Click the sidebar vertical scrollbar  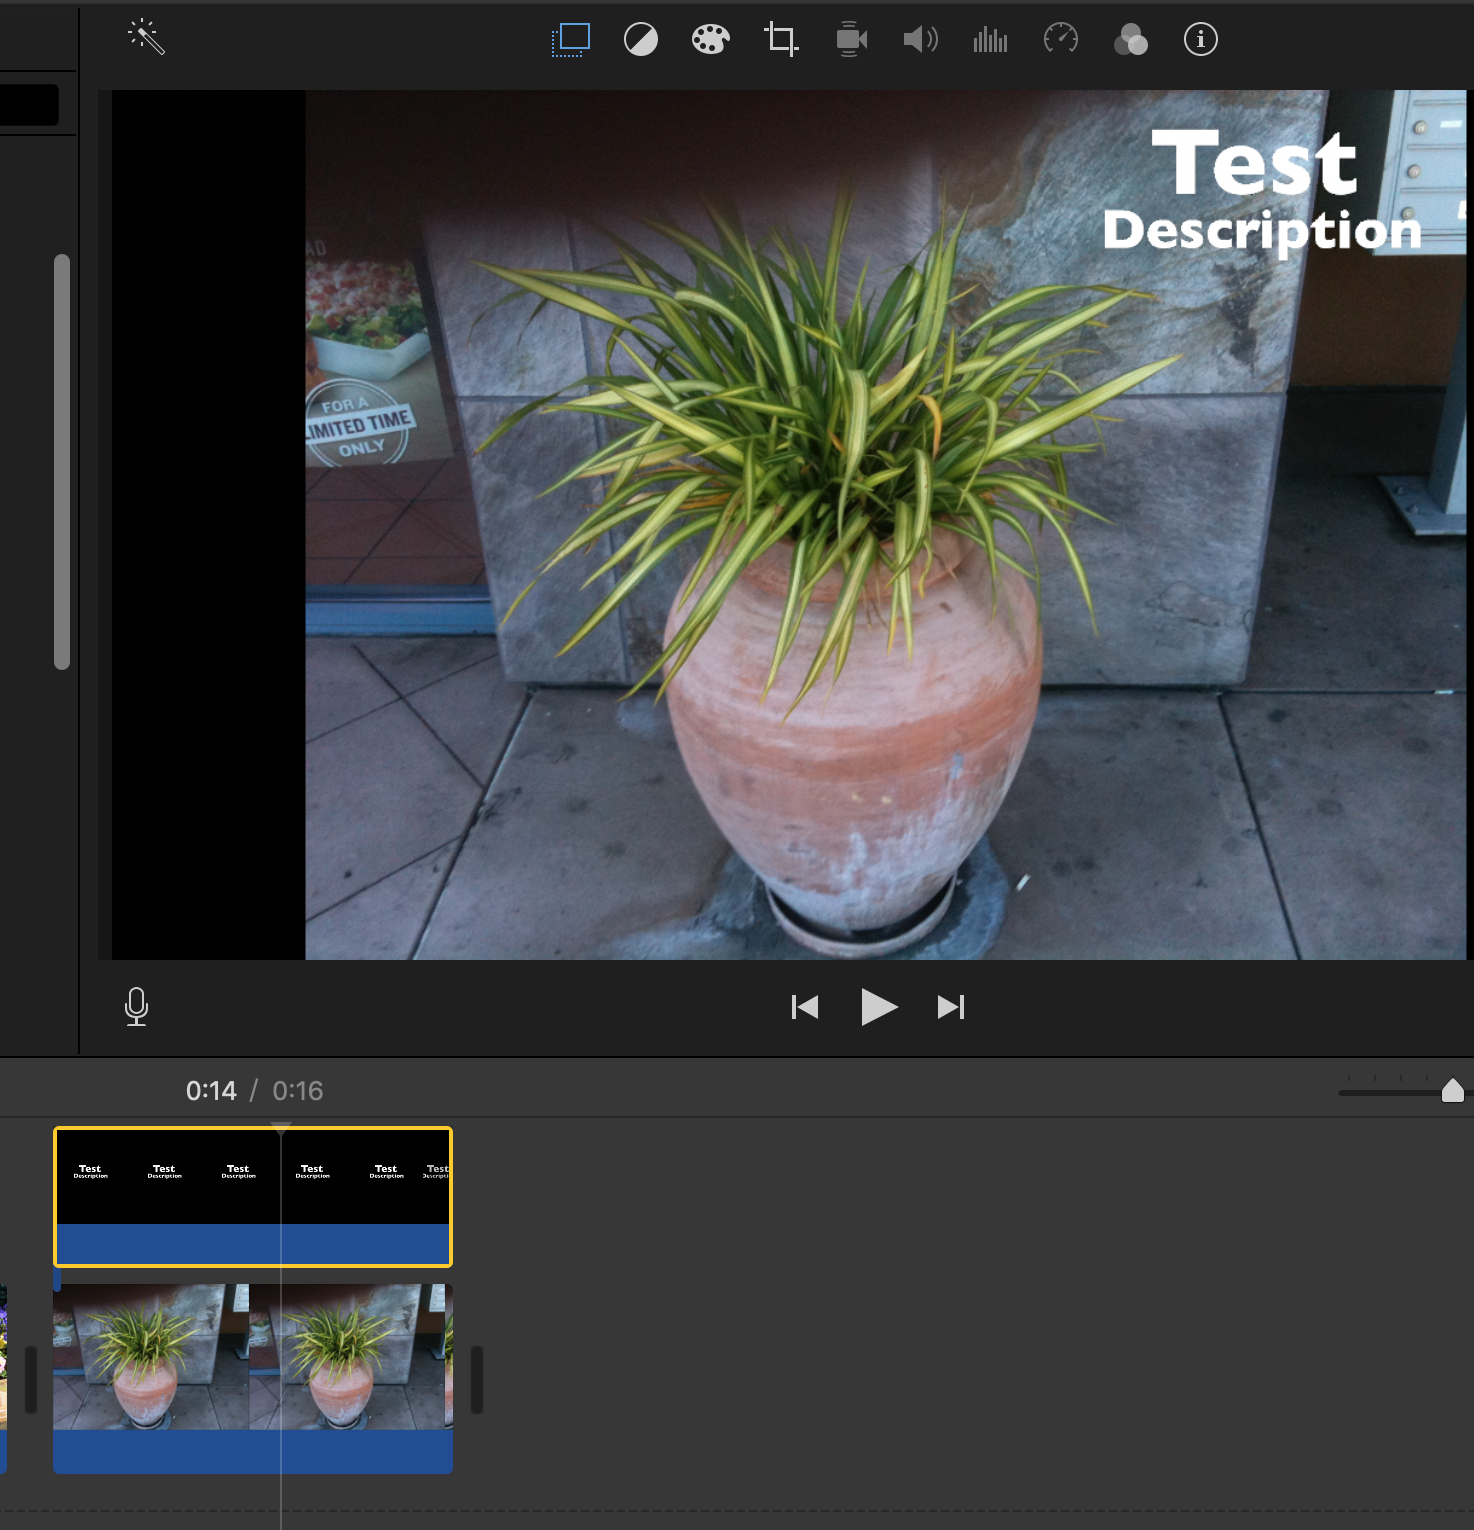[x=62, y=462]
